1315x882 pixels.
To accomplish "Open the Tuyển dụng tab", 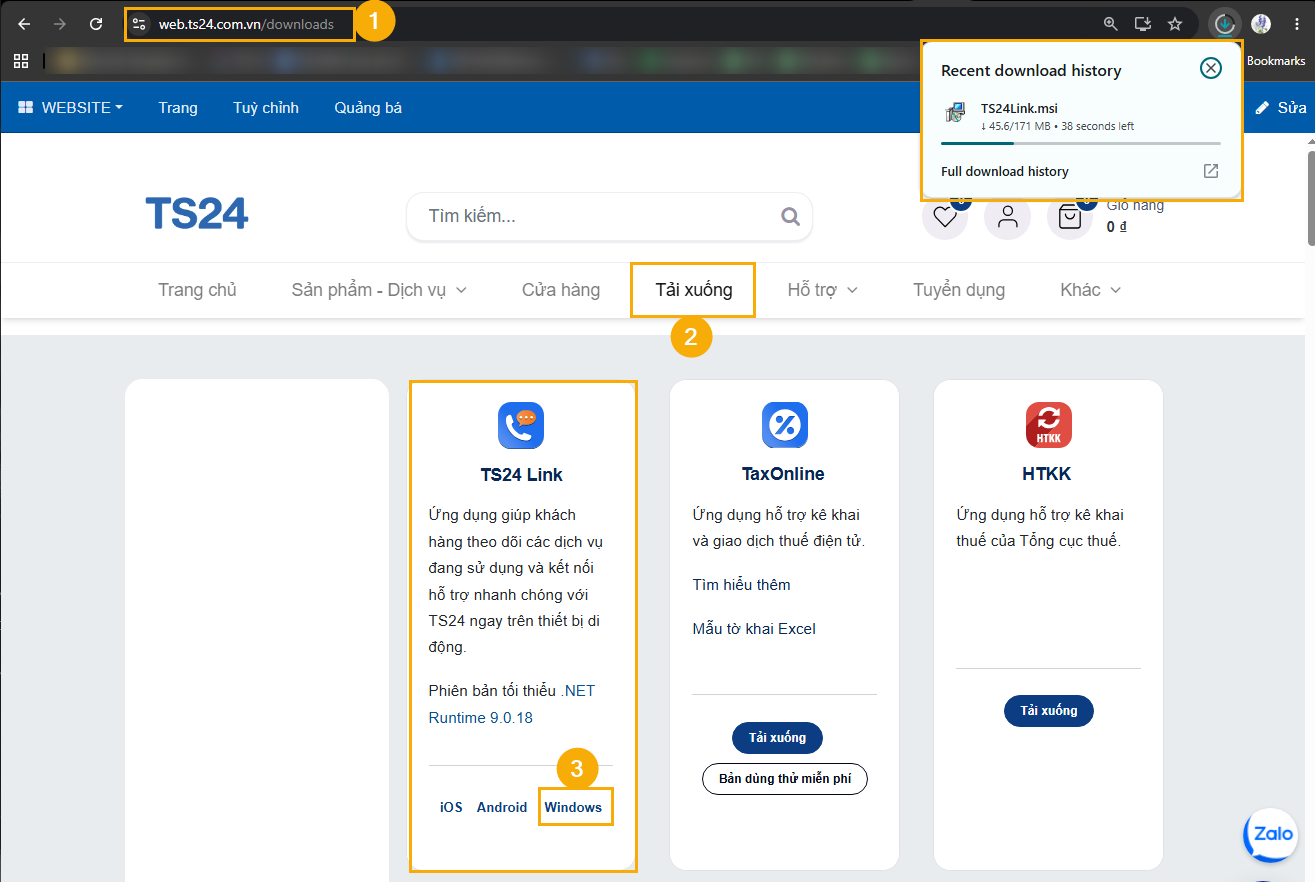I will tap(959, 290).
